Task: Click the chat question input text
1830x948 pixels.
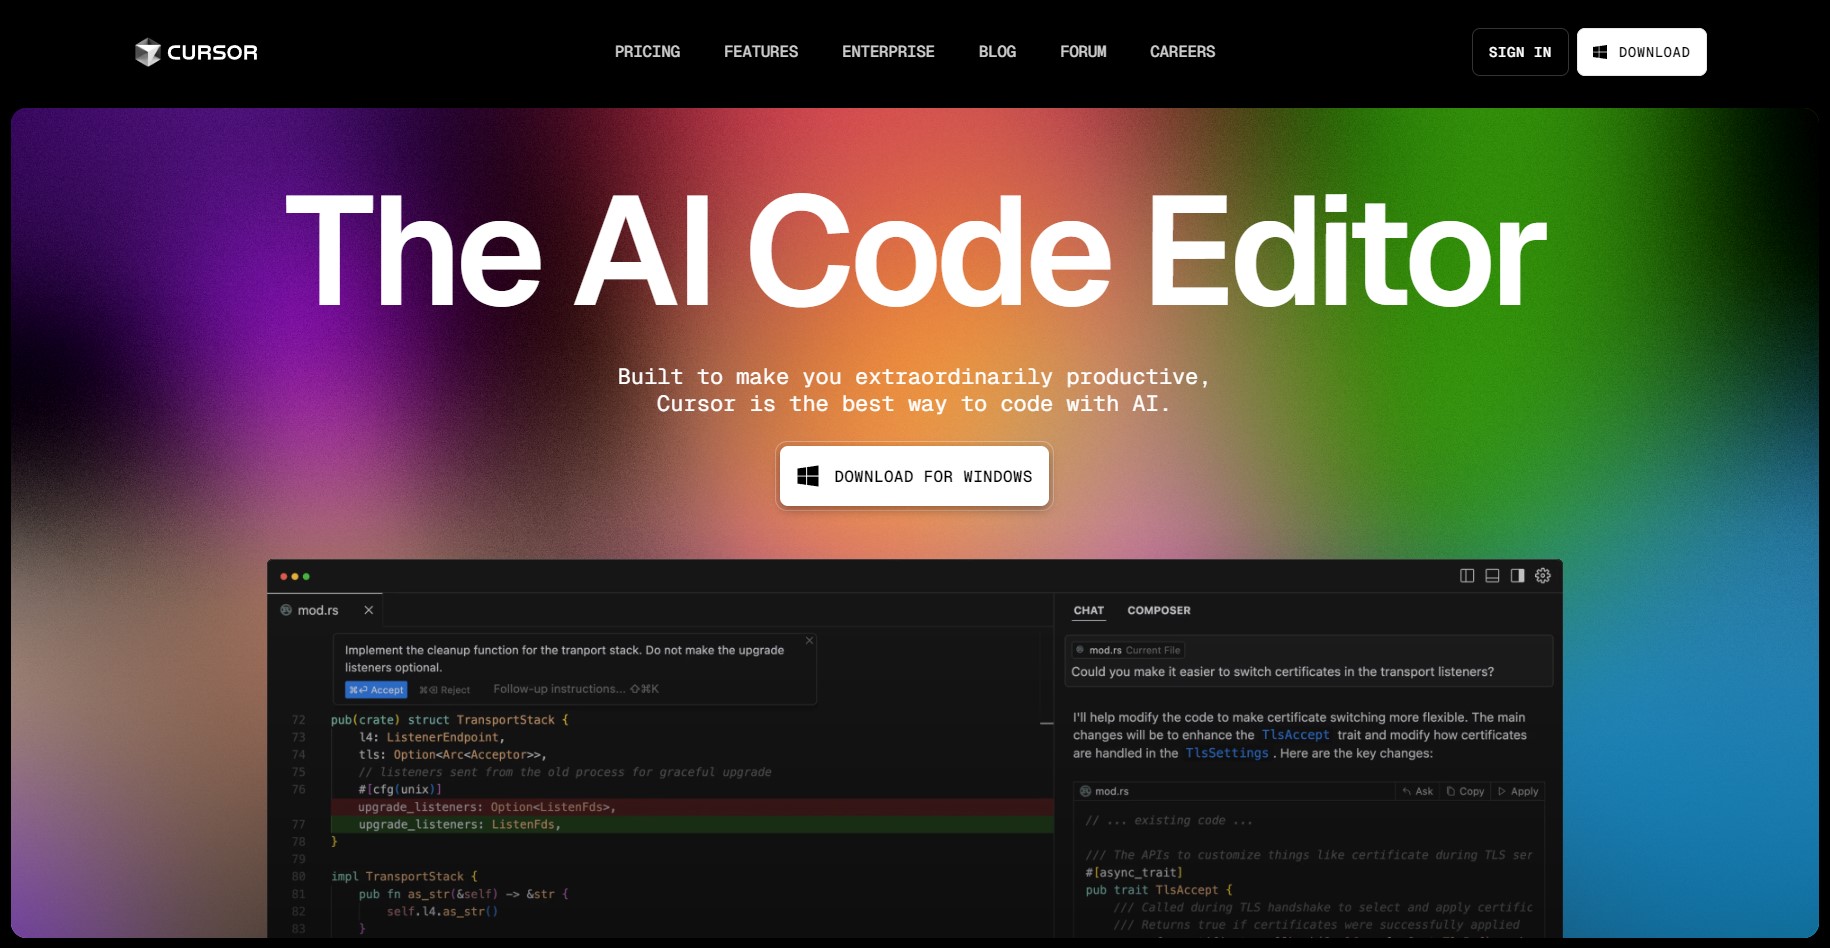Action: 1282,672
